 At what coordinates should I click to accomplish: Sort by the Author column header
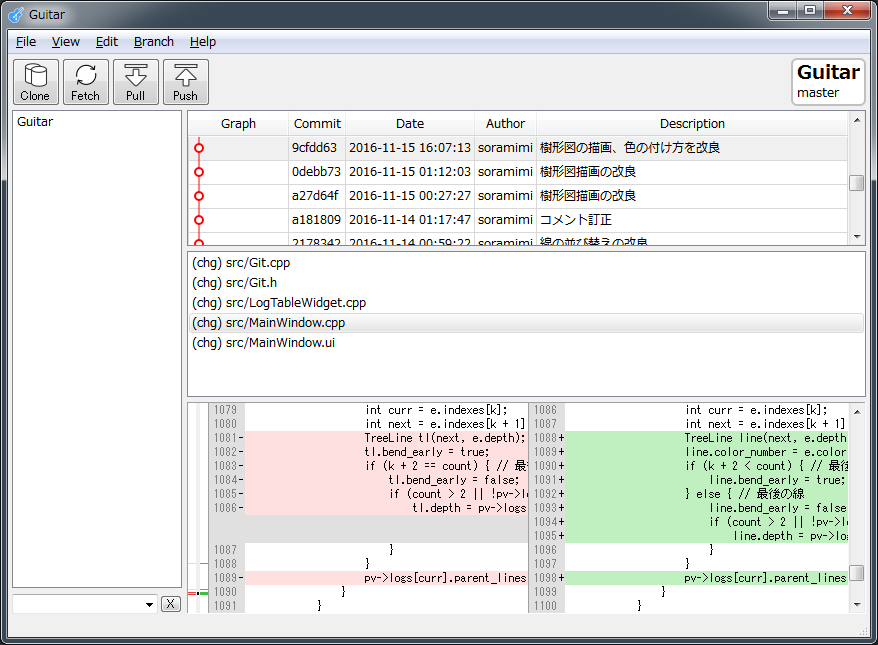505,124
